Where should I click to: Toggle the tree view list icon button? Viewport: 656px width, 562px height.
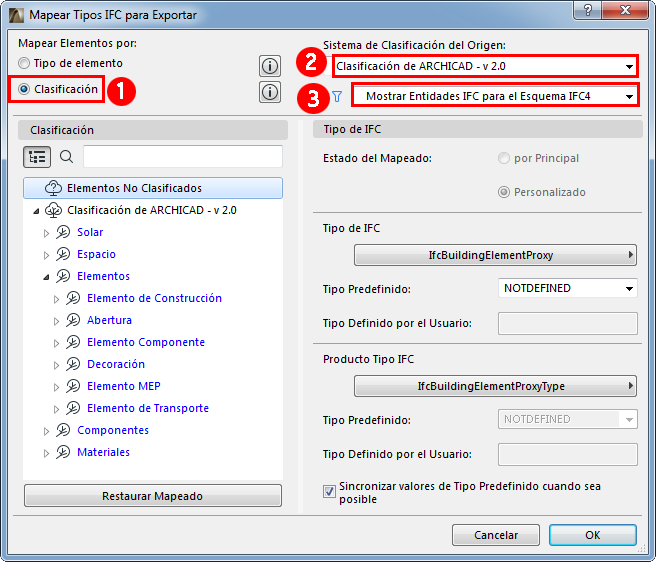37,157
